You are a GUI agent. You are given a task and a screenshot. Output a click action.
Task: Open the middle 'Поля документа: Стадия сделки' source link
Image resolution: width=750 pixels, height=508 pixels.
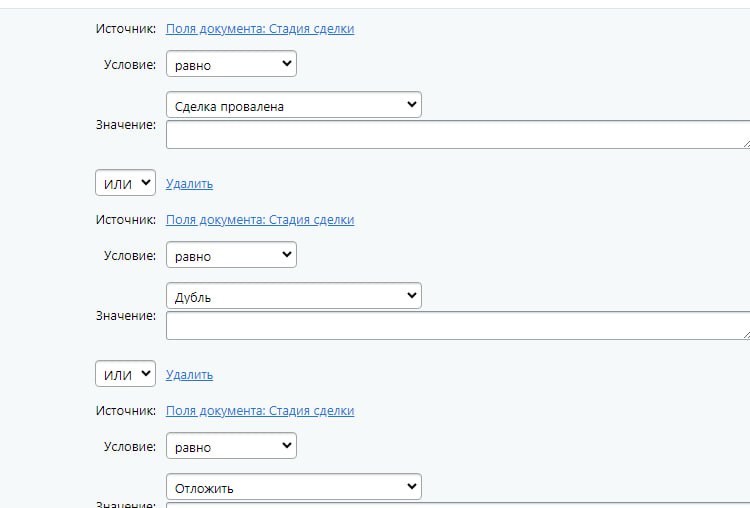pos(260,220)
